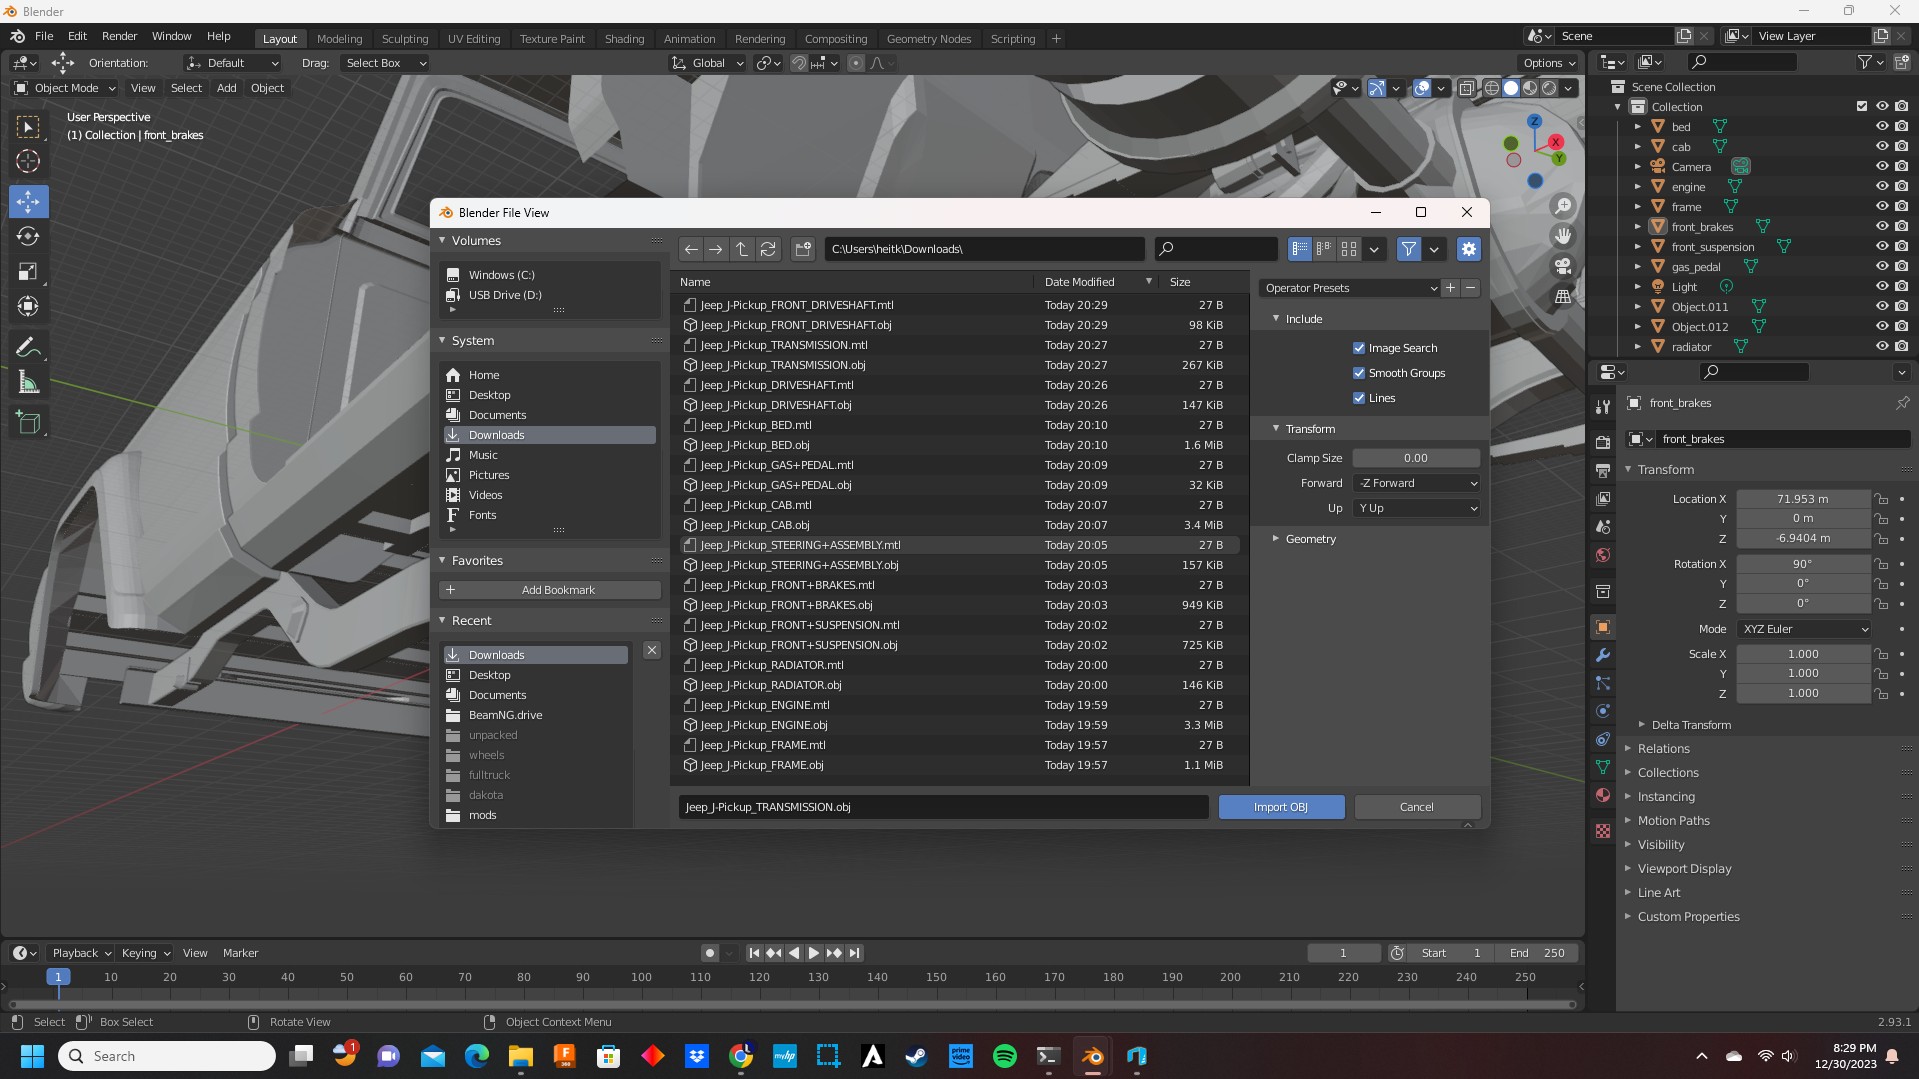Open the Render menu
This screenshot has height=1079, width=1919.
pyautogui.click(x=119, y=36)
